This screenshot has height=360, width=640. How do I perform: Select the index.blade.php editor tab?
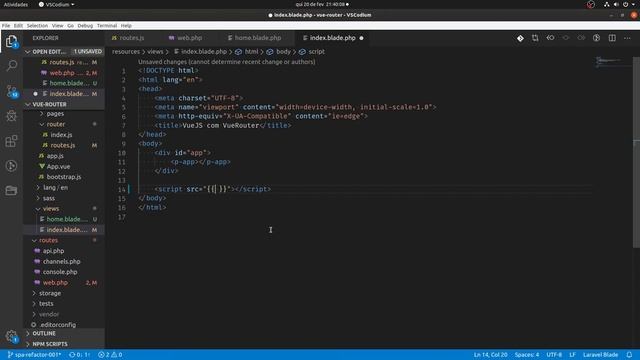[x=332, y=38]
